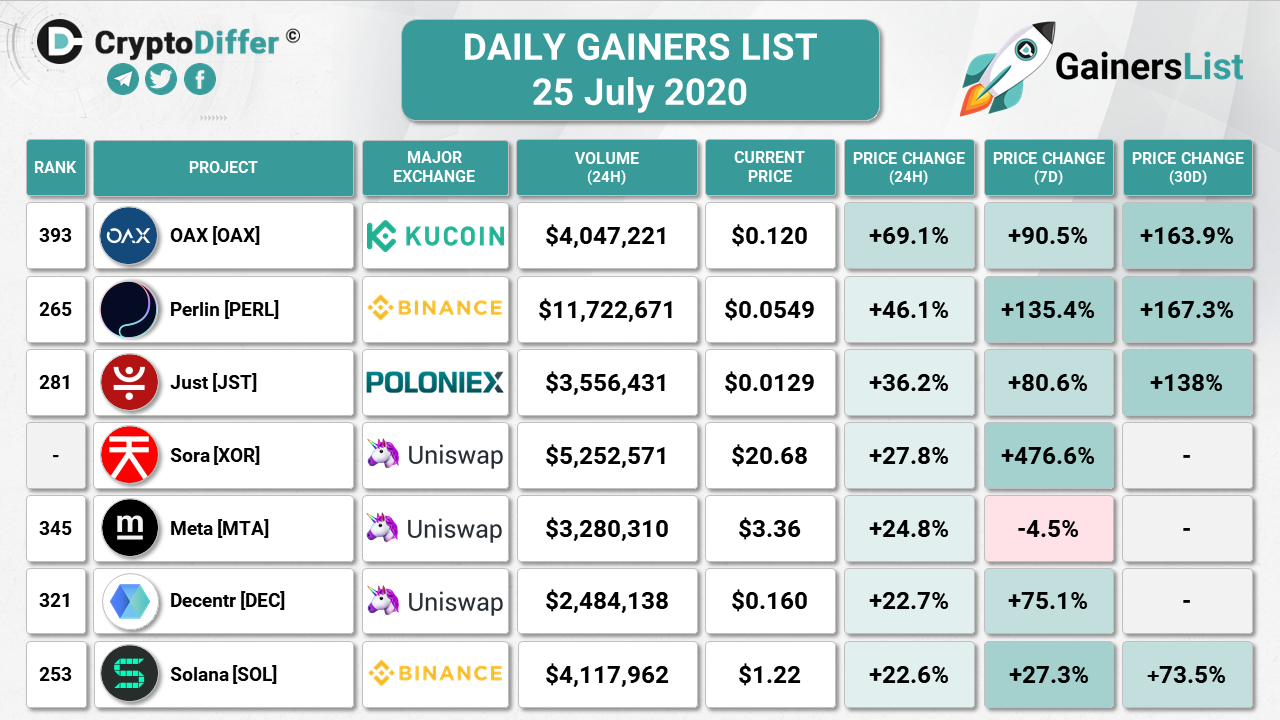The height and width of the screenshot is (720, 1280).
Task: Click the $11,722,671 volume cell
Action: tap(607, 309)
